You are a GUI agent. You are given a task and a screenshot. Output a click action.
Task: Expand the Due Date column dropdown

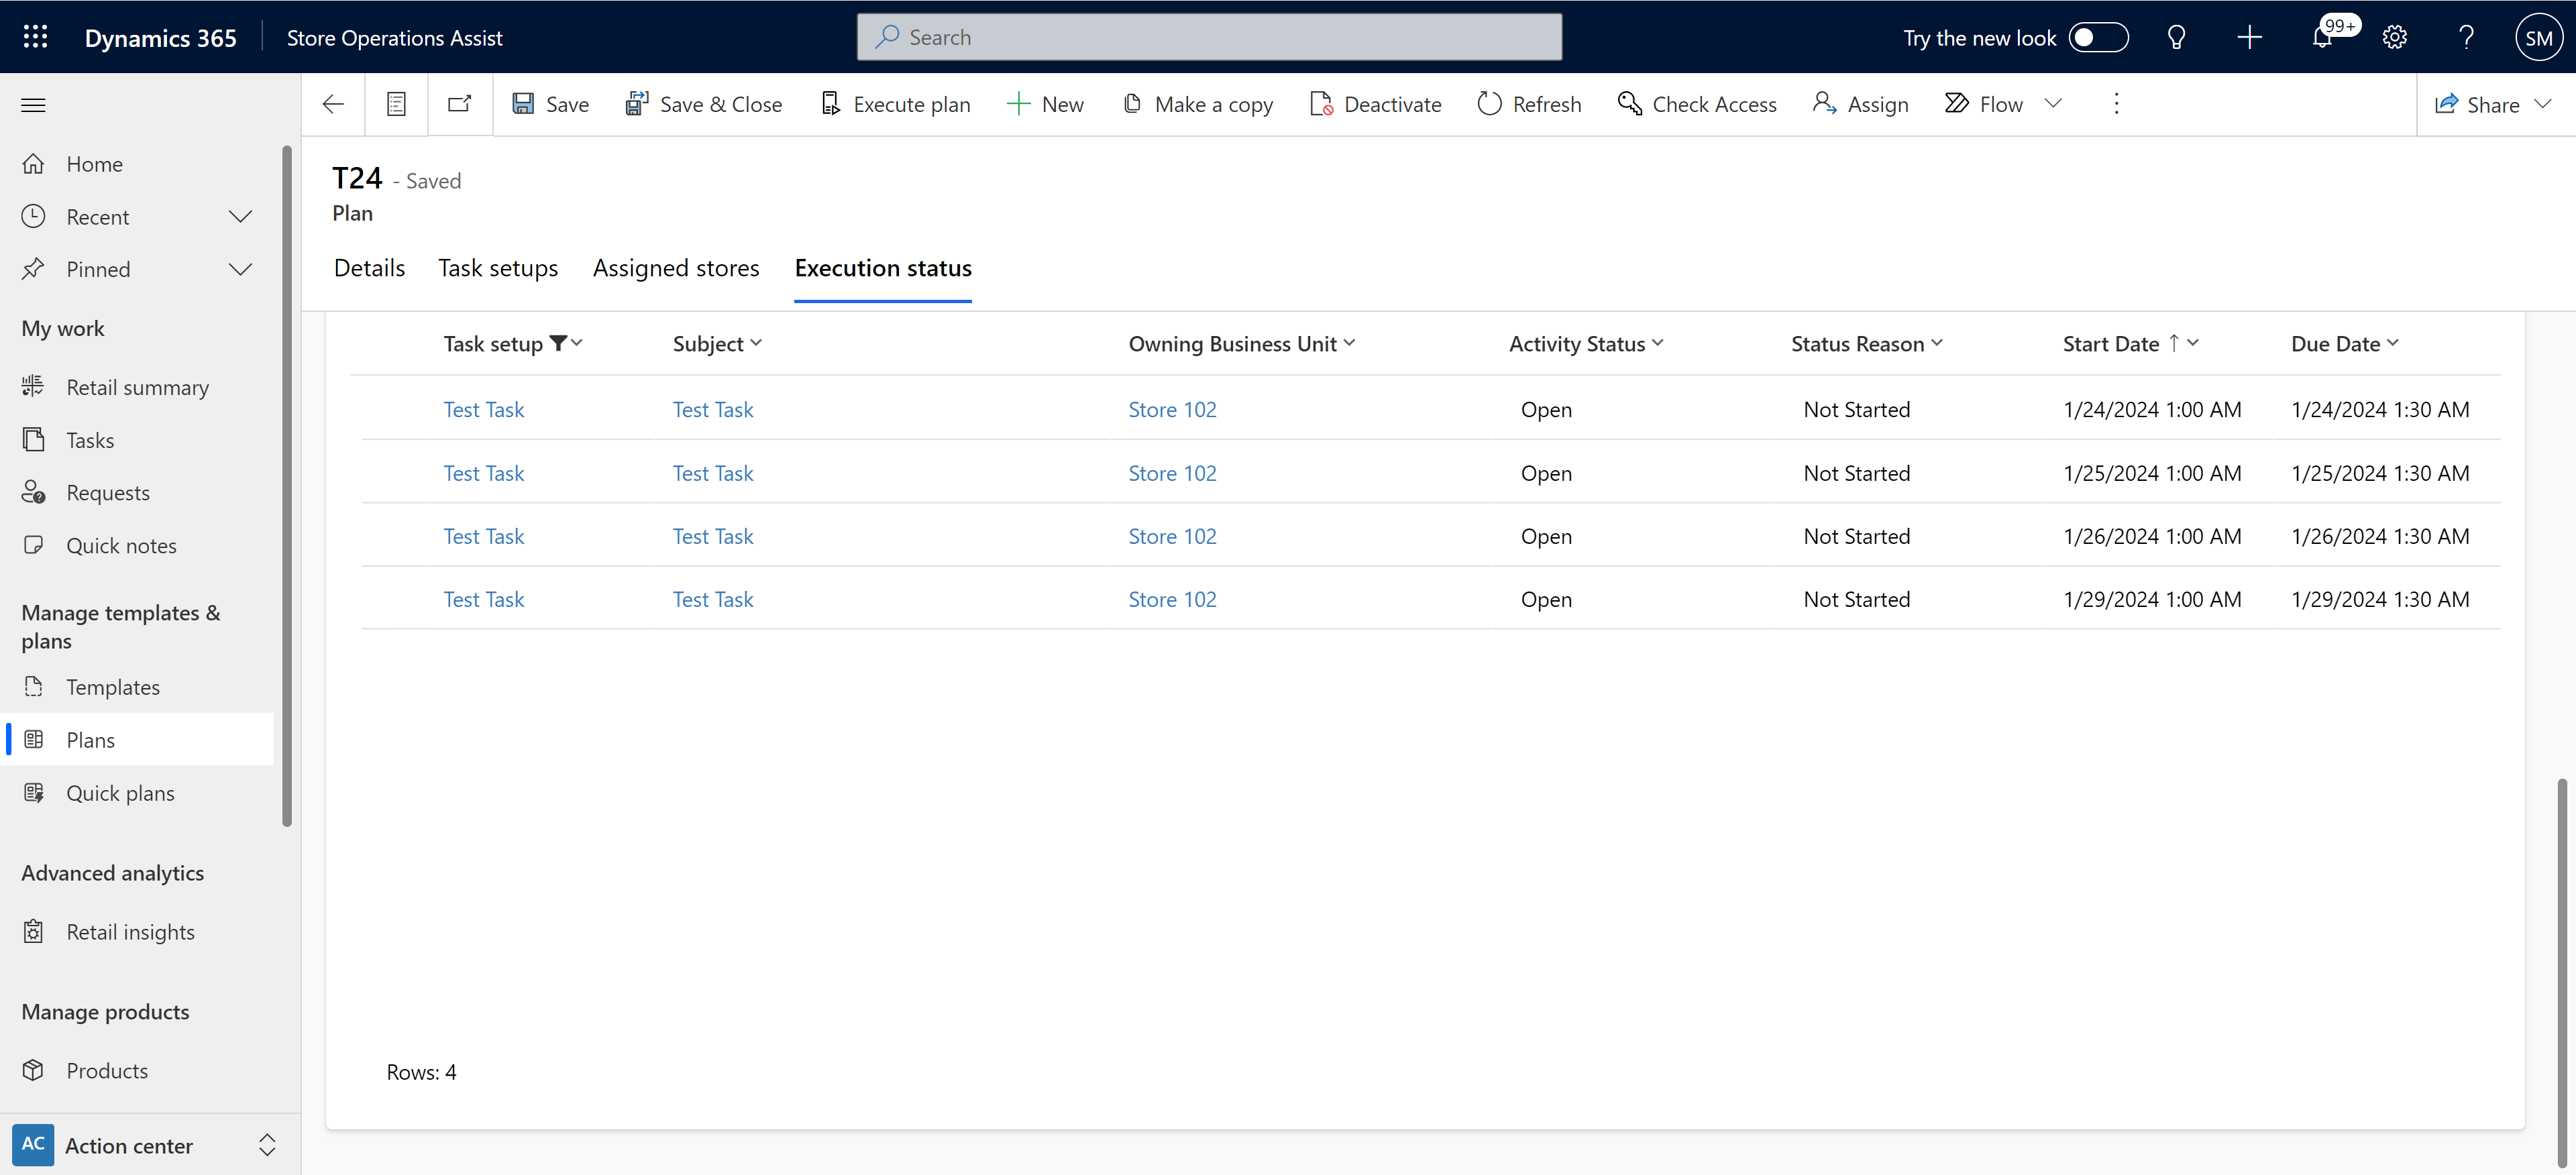click(x=2396, y=342)
